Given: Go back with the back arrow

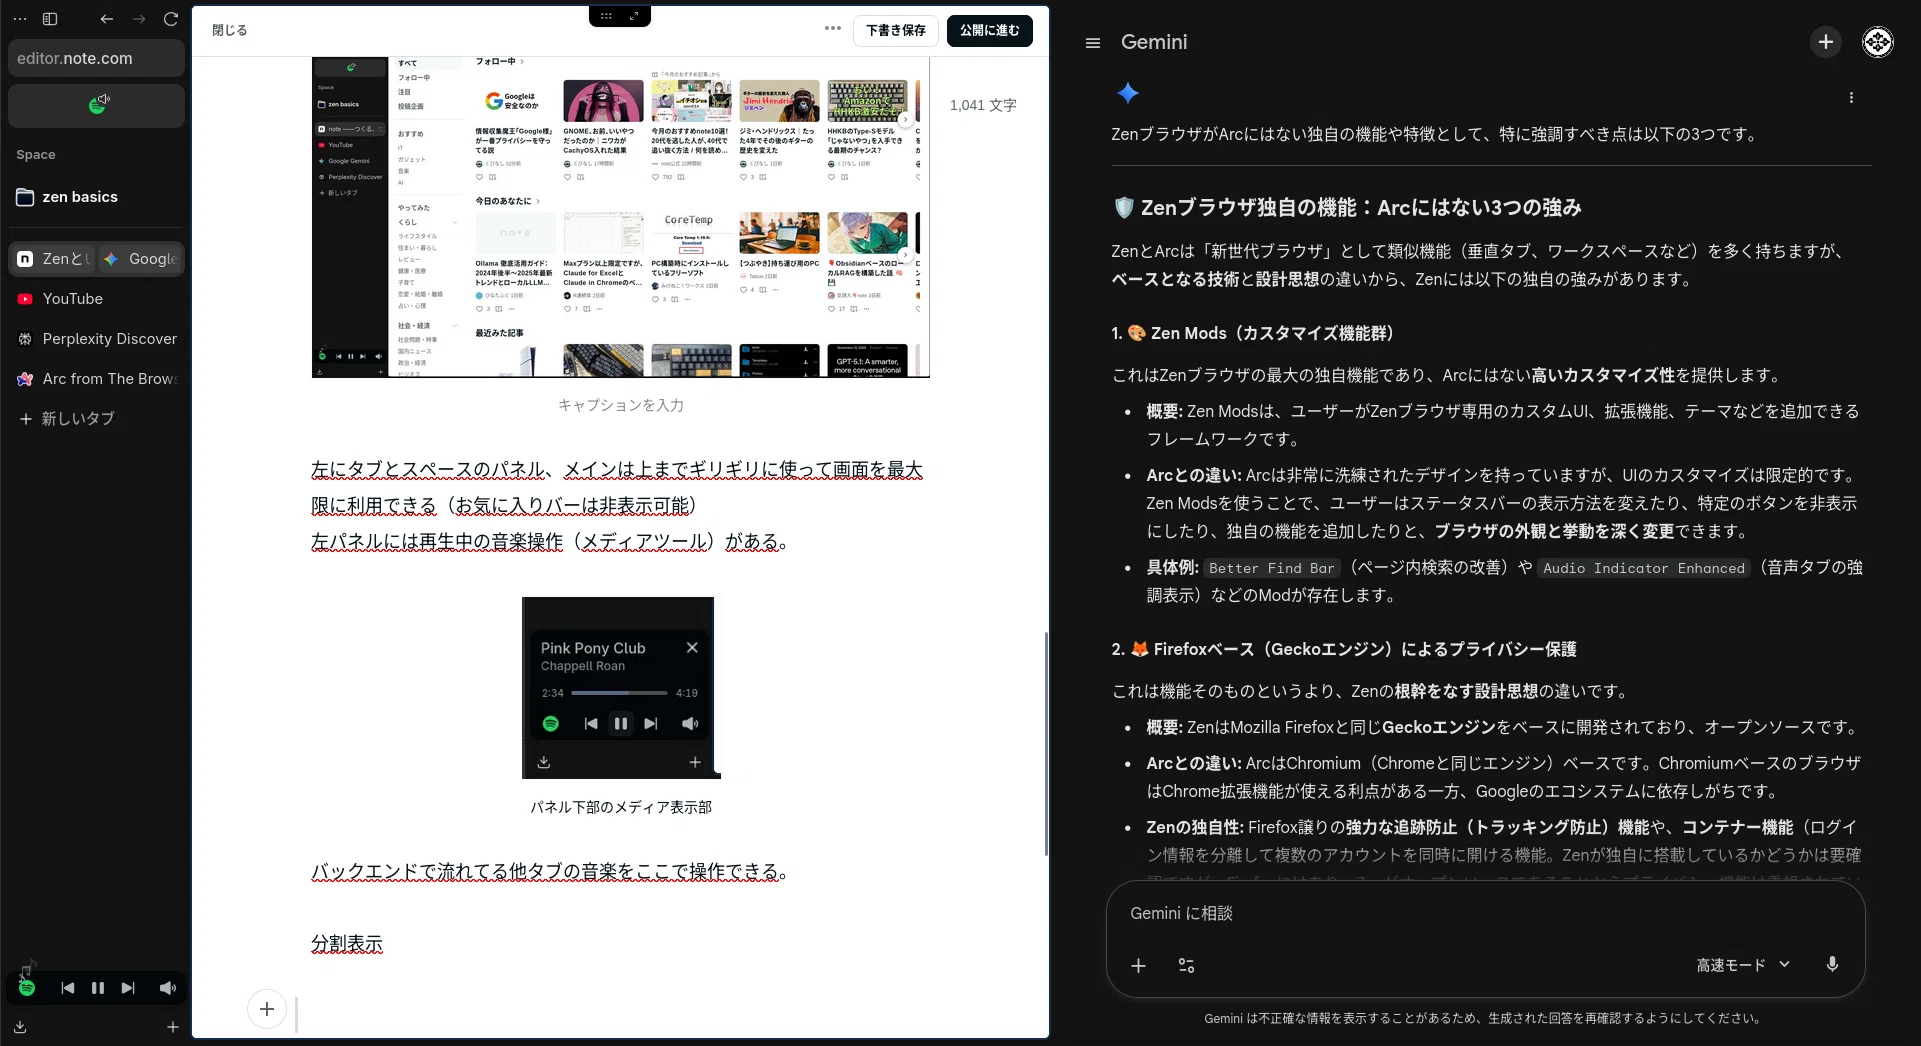Looking at the screenshot, I should pyautogui.click(x=107, y=19).
